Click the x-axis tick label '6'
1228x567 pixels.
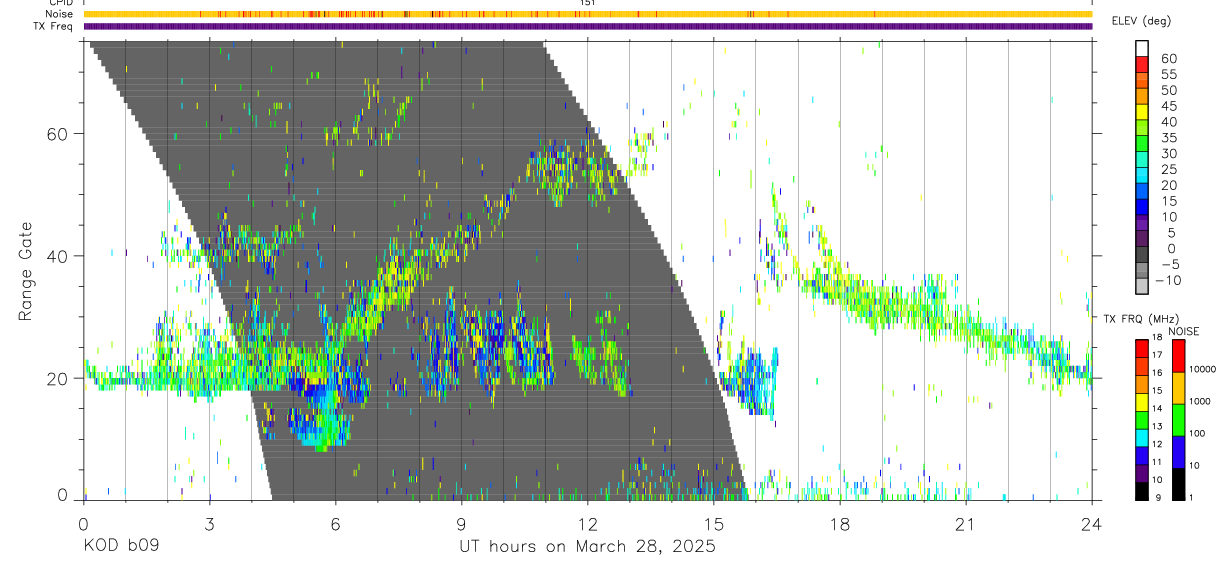(335, 523)
